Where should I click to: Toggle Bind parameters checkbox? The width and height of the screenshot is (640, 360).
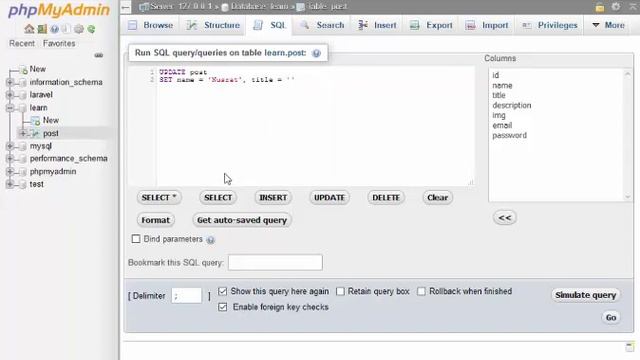click(x=136, y=239)
